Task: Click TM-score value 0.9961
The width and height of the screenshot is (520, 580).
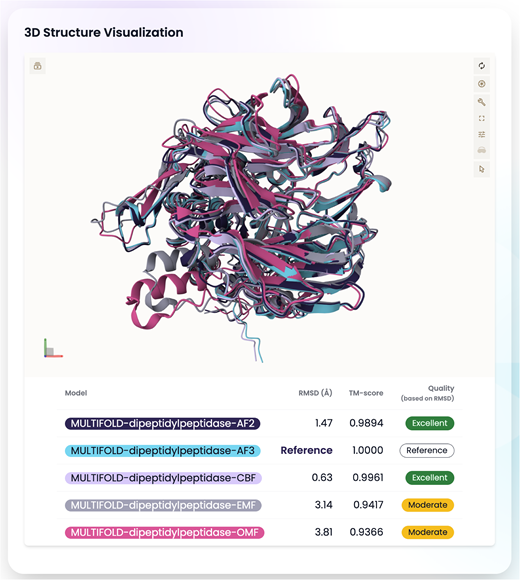Action: tap(368, 478)
